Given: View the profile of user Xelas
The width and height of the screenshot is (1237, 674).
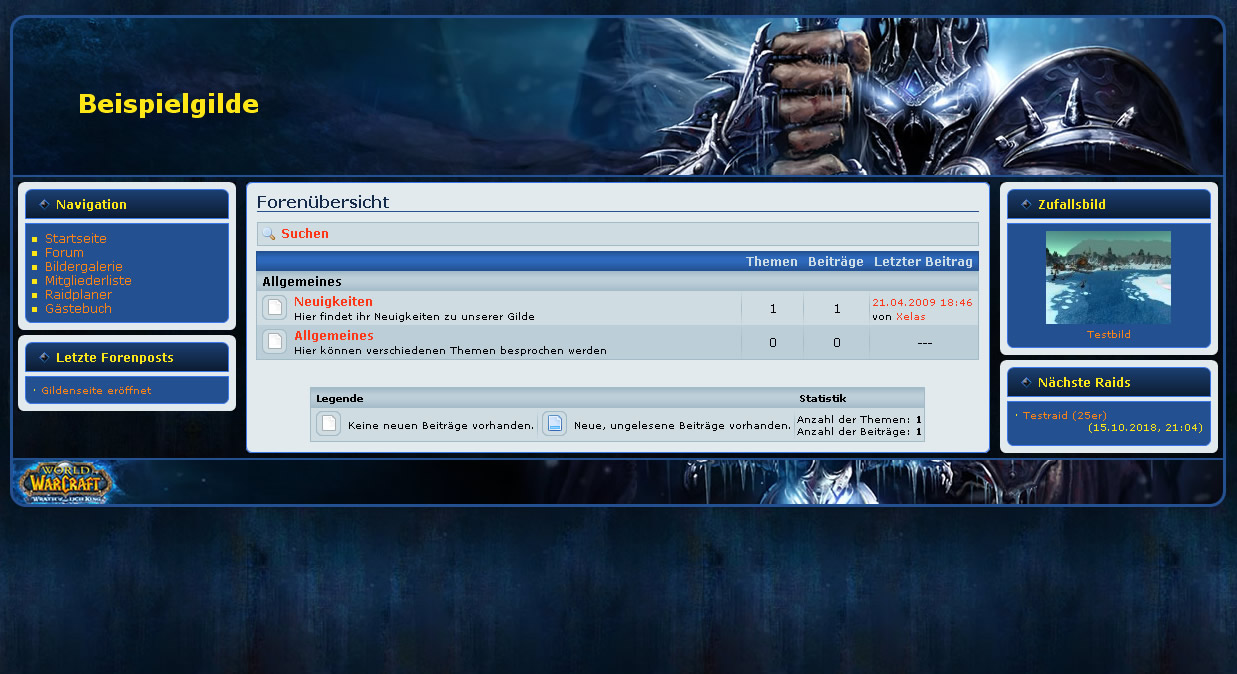Looking at the screenshot, I should [911, 316].
